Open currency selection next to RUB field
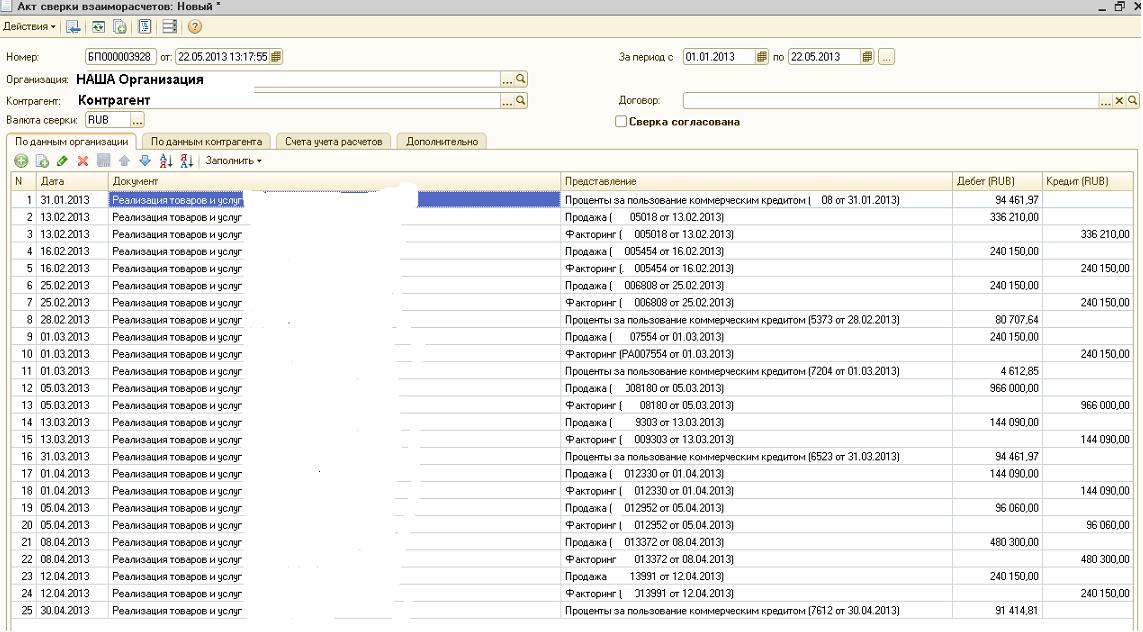The height and width of the screenshot is (632, 1143). tap(138, 121)
